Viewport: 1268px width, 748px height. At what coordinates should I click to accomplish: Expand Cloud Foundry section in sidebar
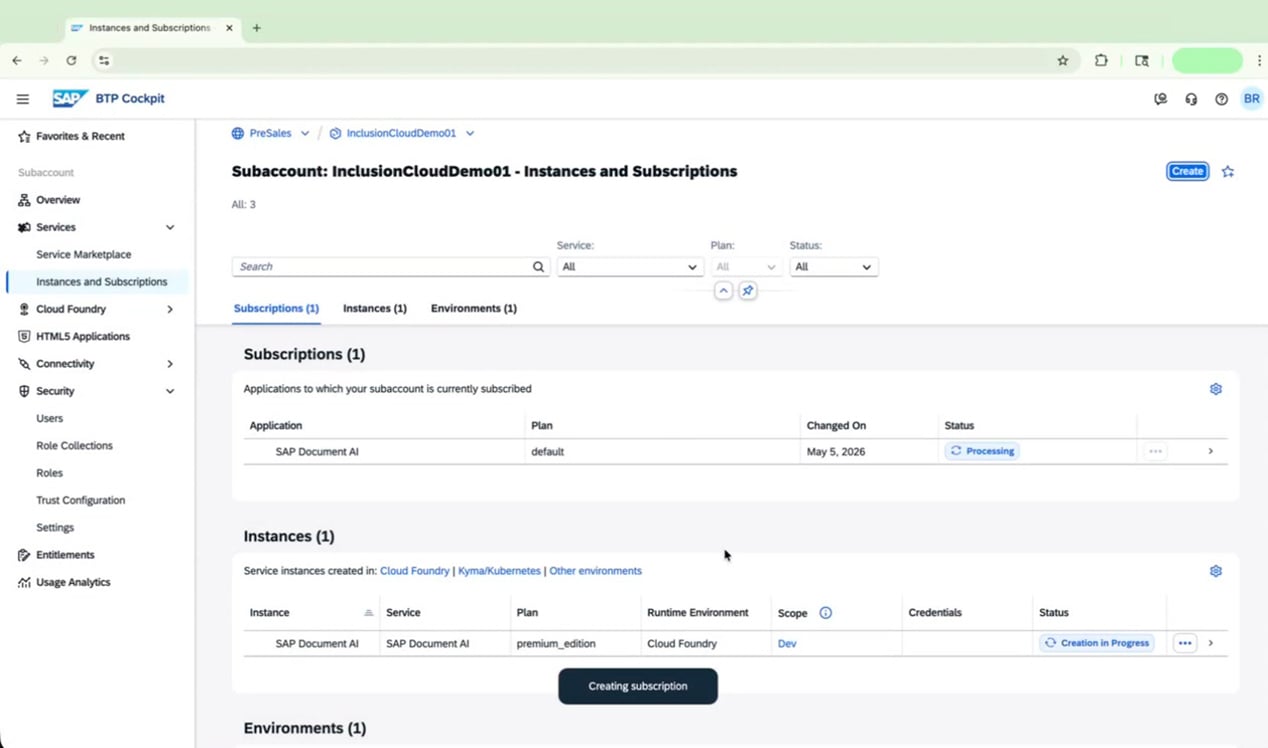click(170, 310)
